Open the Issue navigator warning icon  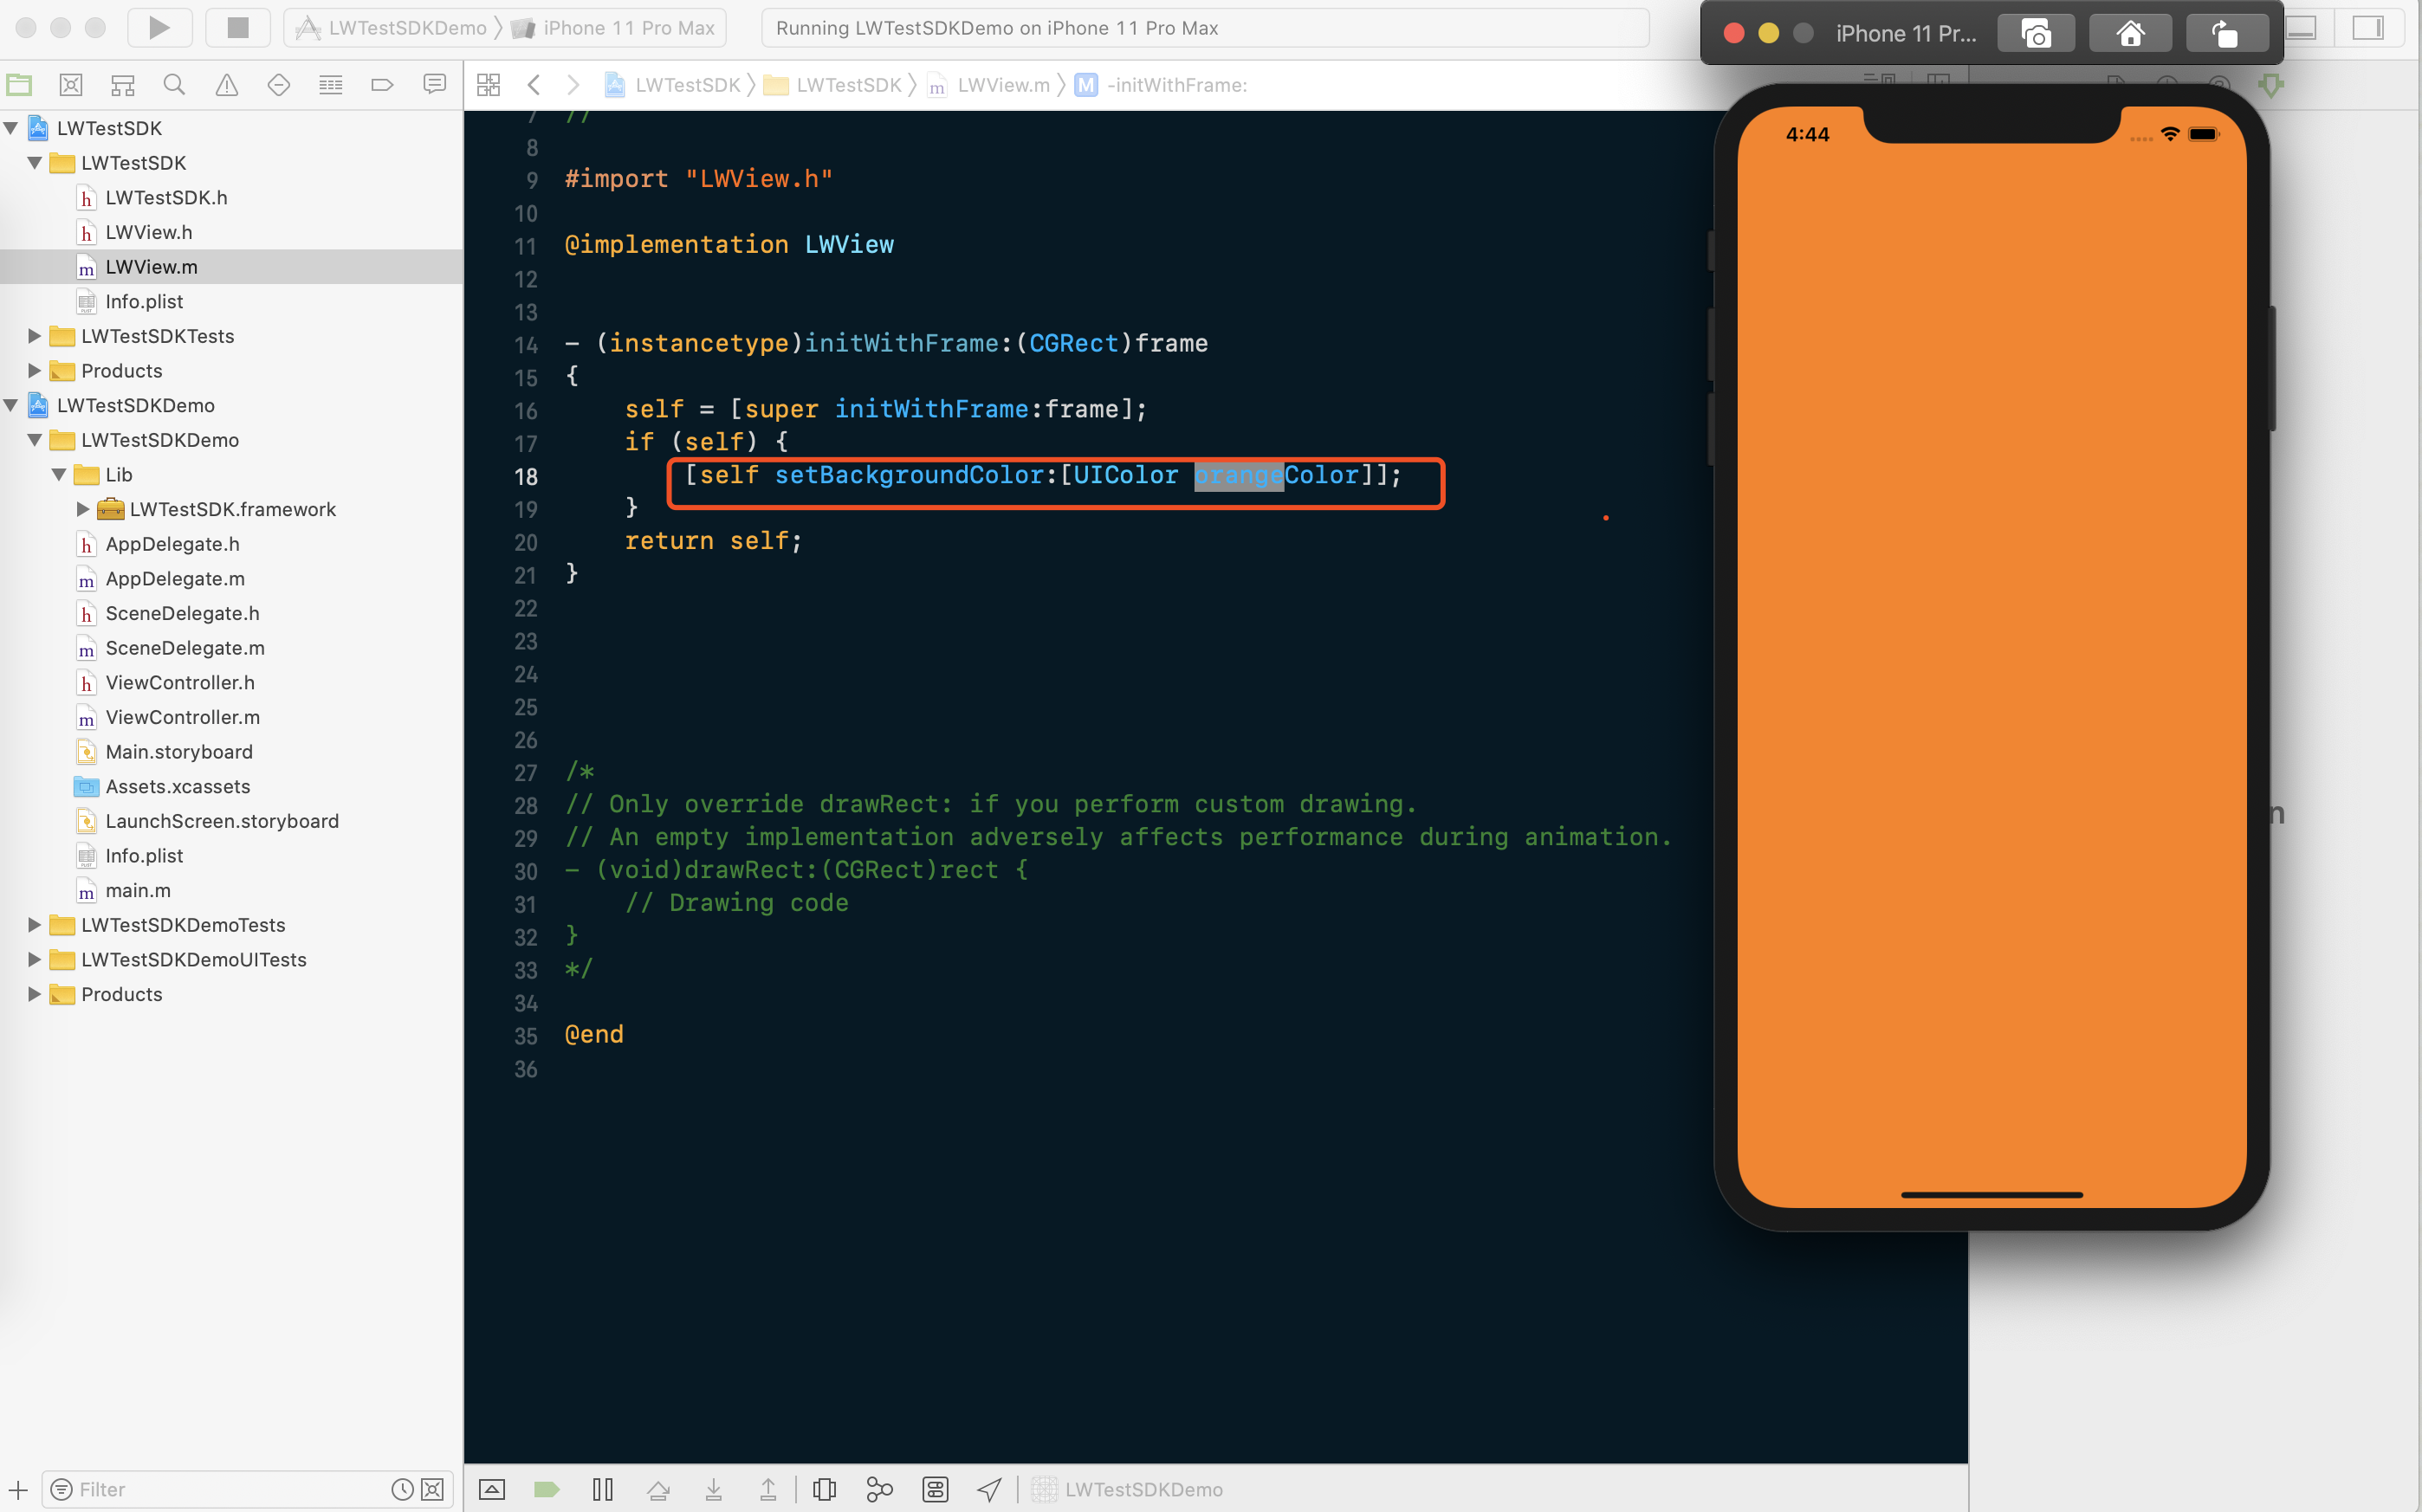point(227,85)
